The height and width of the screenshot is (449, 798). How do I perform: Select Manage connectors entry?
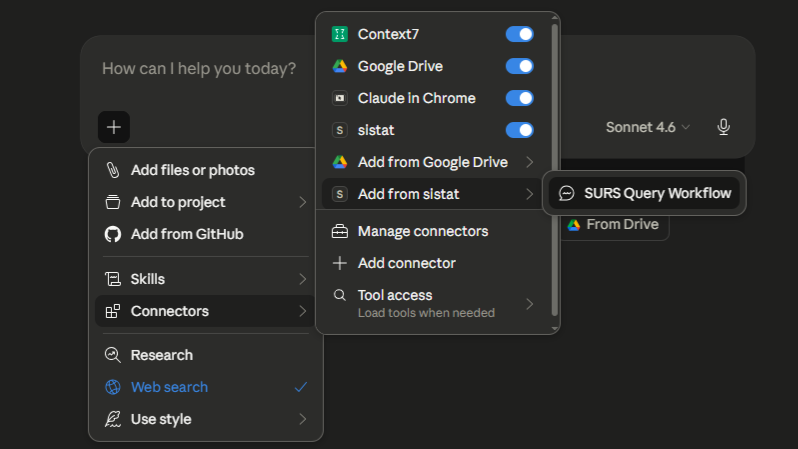click(432, 232)
